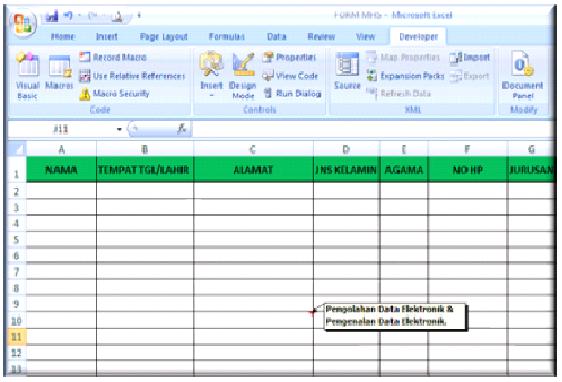Select column F header
Image resolution: width=562 pixels, height=382 pixels.
pos(467,149)
